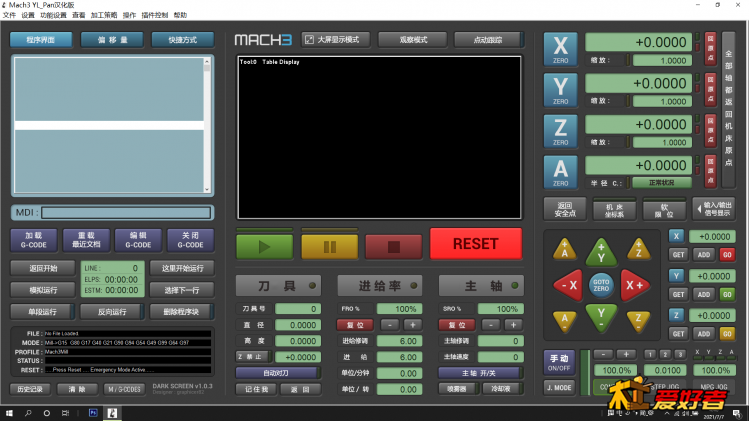
Task: Toggle 软限位 soft limits
Action: click(664, 209)
